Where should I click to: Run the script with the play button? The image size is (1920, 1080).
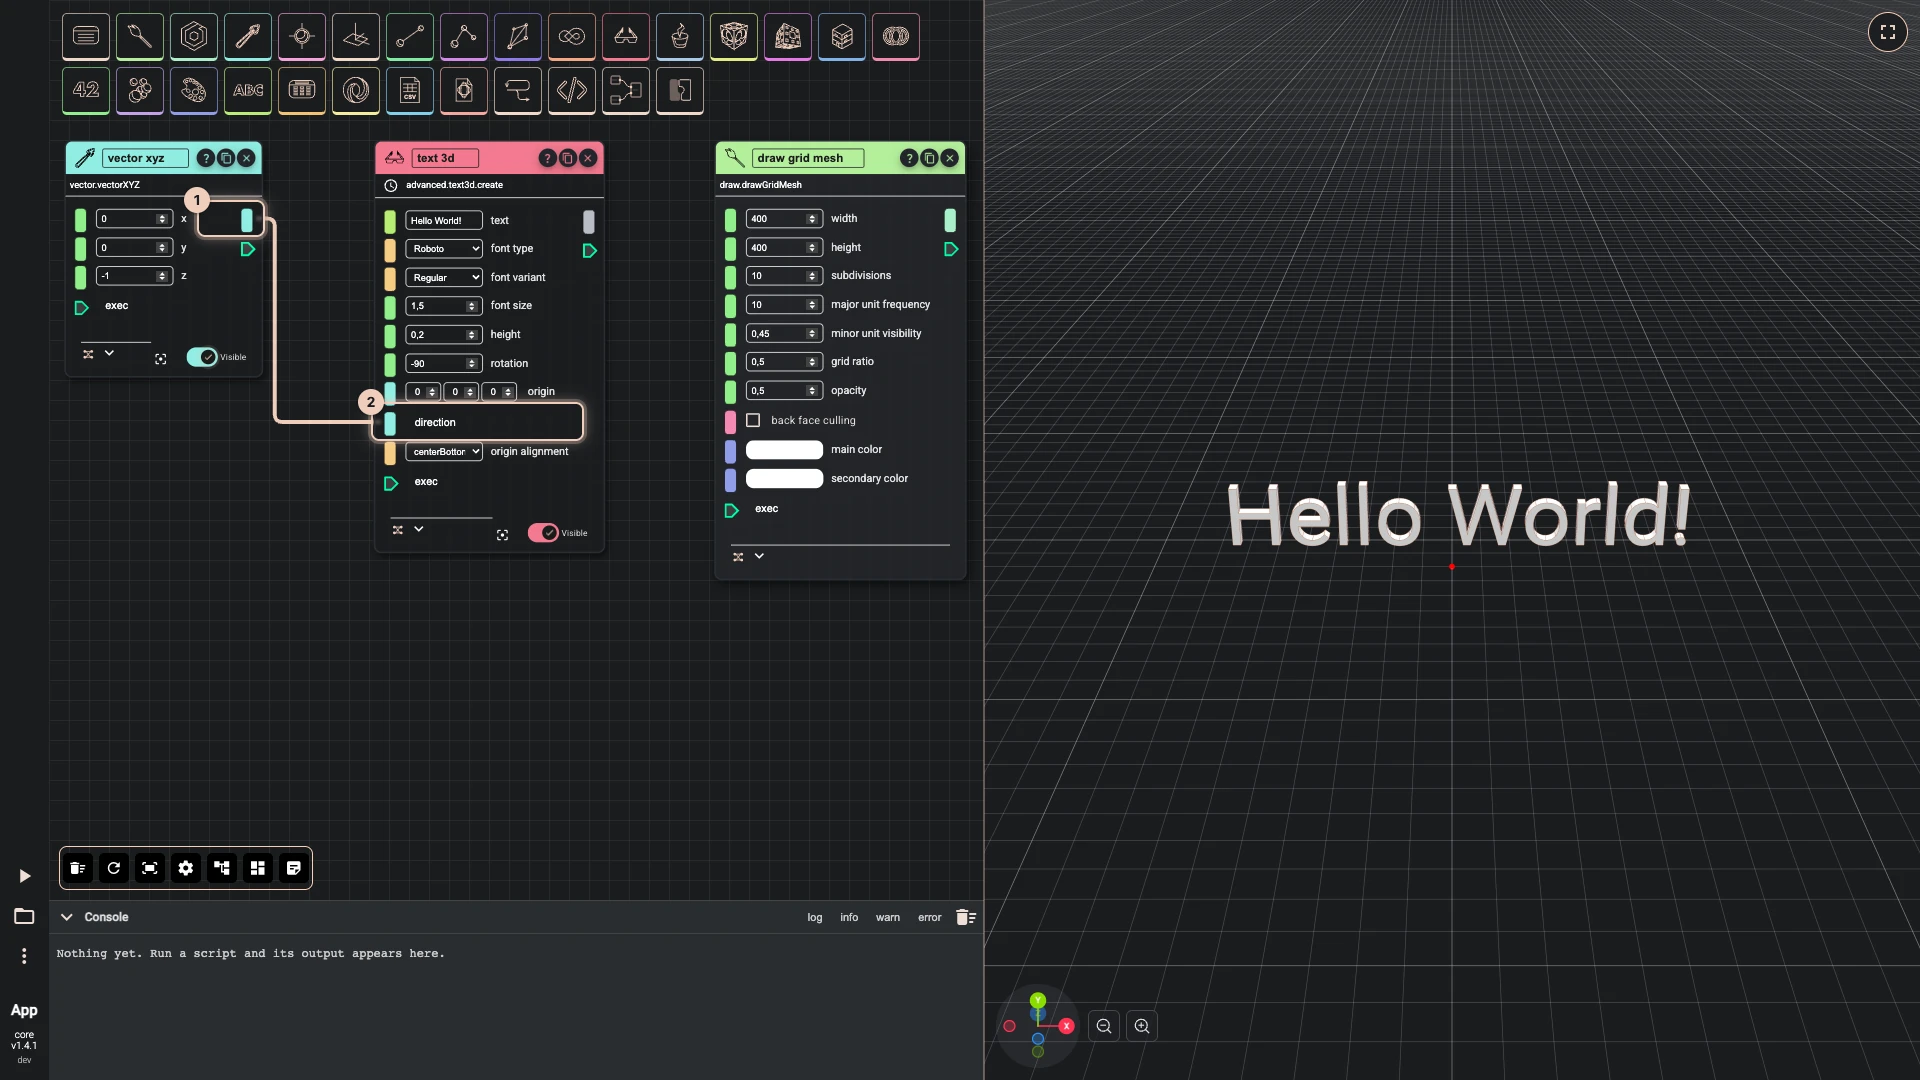(x=24, y=876)
